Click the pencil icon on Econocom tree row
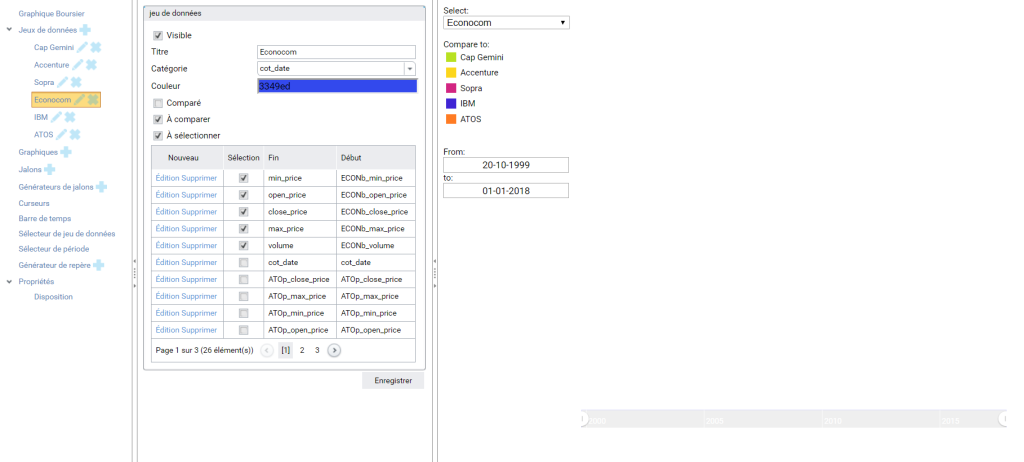This screenshot has width=1024, height=462. pyautogui.click(x=79, y=100)
